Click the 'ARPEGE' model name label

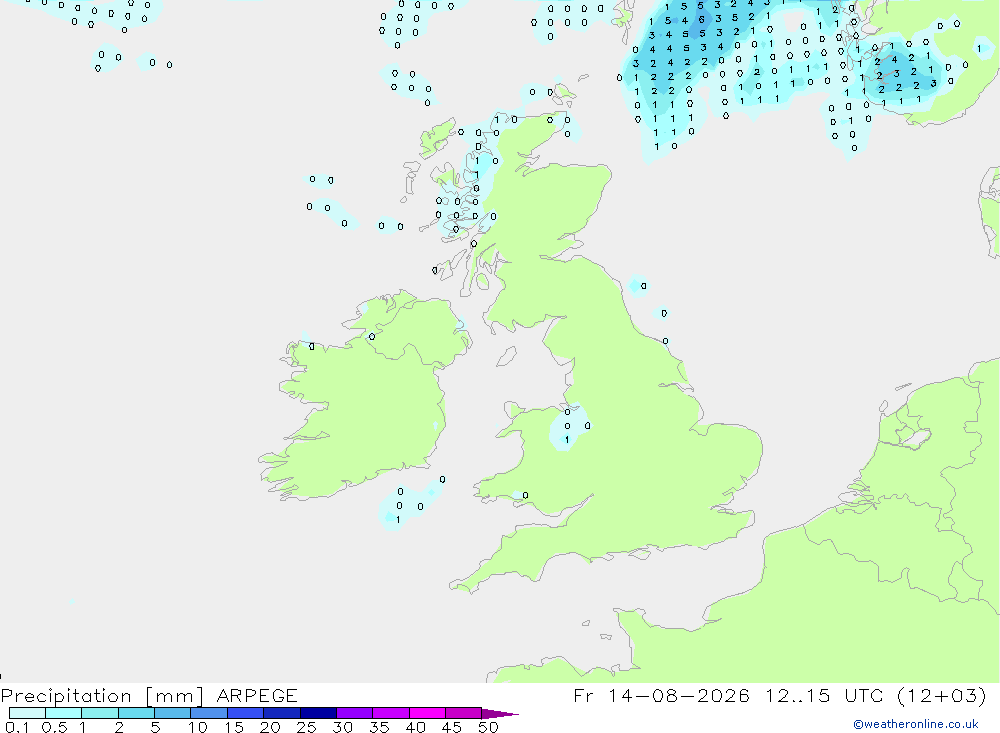click(257, 695)
